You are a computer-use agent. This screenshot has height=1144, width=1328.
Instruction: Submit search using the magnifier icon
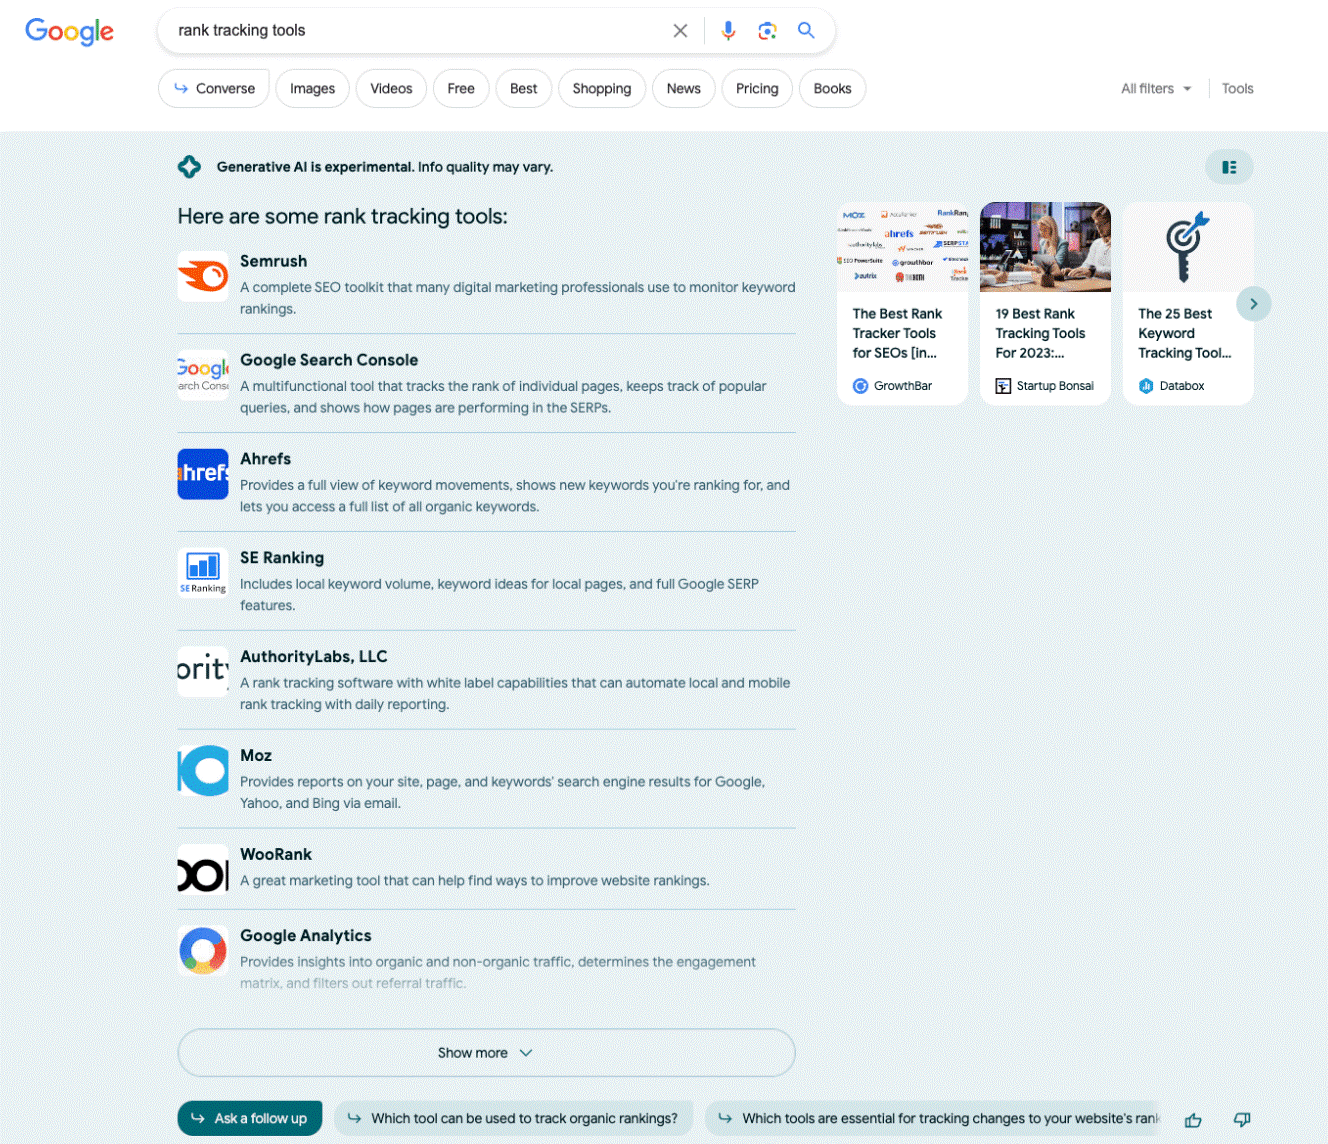click(x=806, y=30)
